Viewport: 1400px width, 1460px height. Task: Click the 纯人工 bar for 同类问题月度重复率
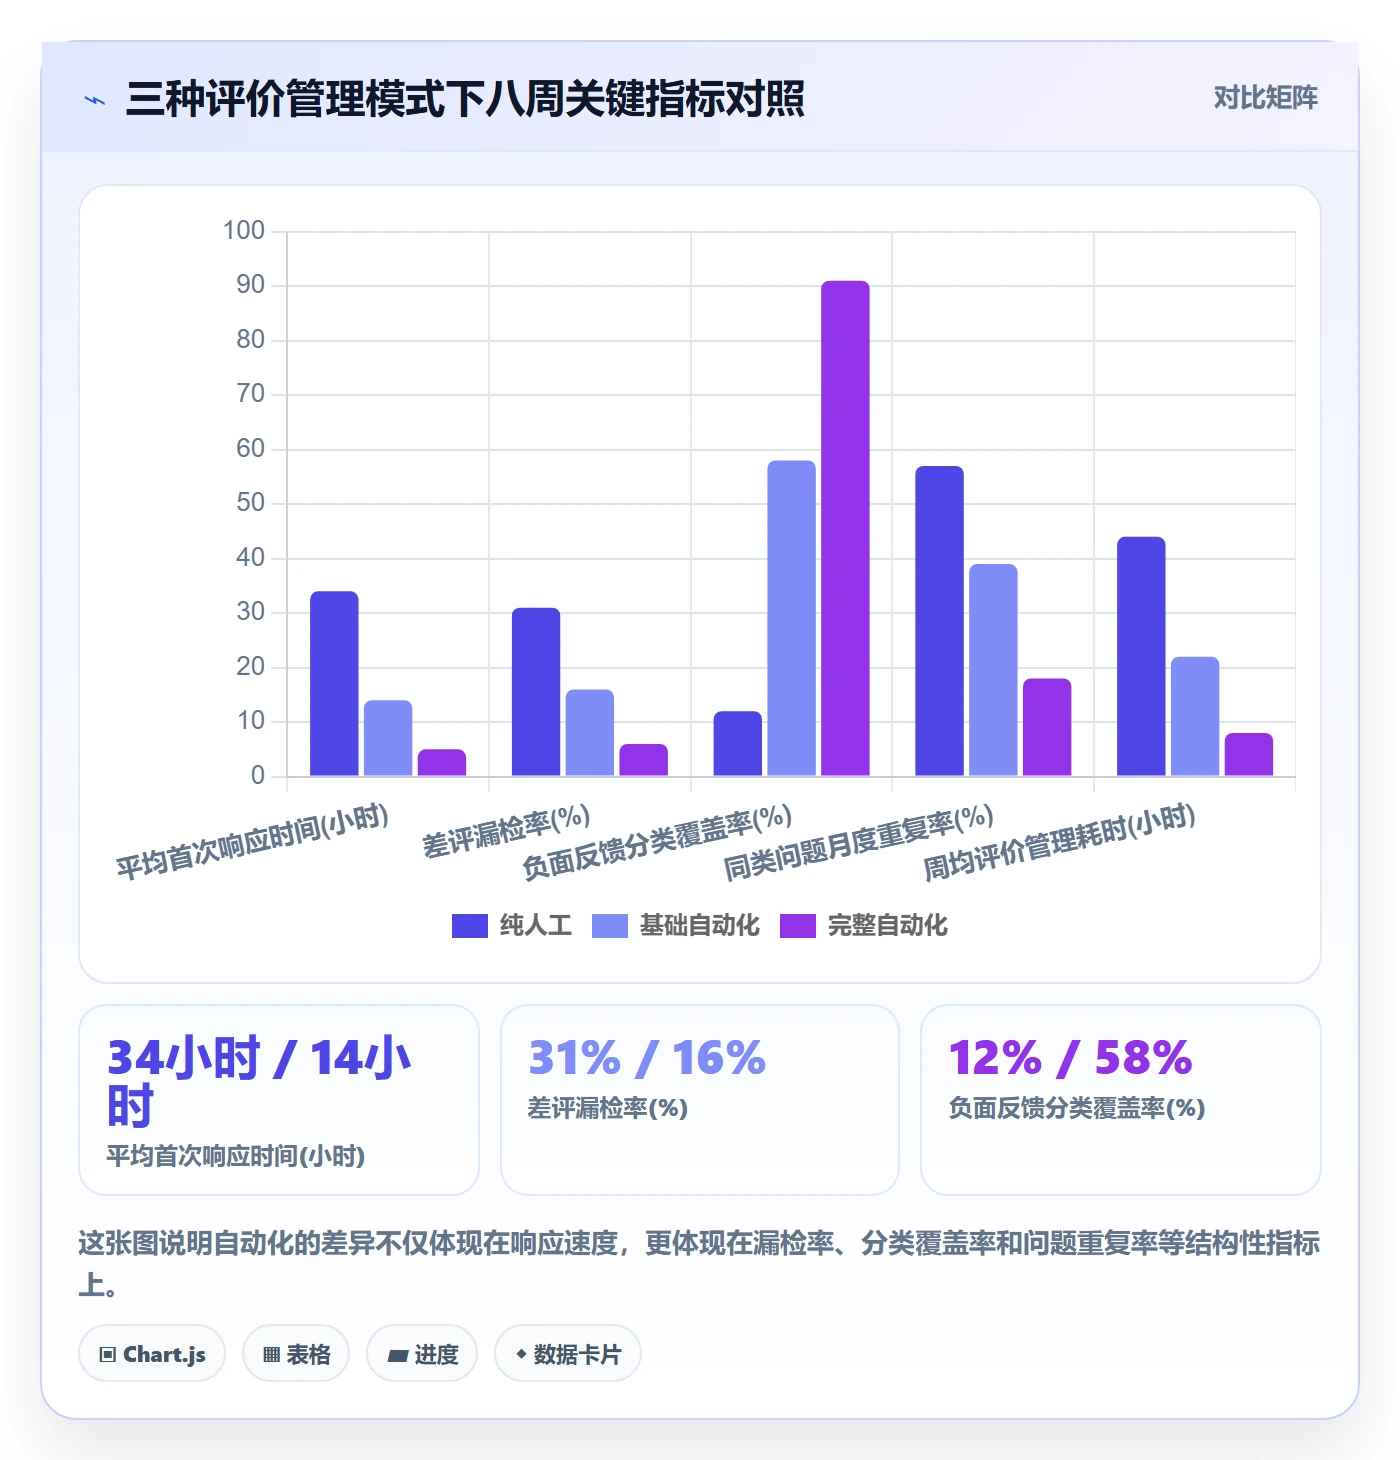[x=940, y=621]
